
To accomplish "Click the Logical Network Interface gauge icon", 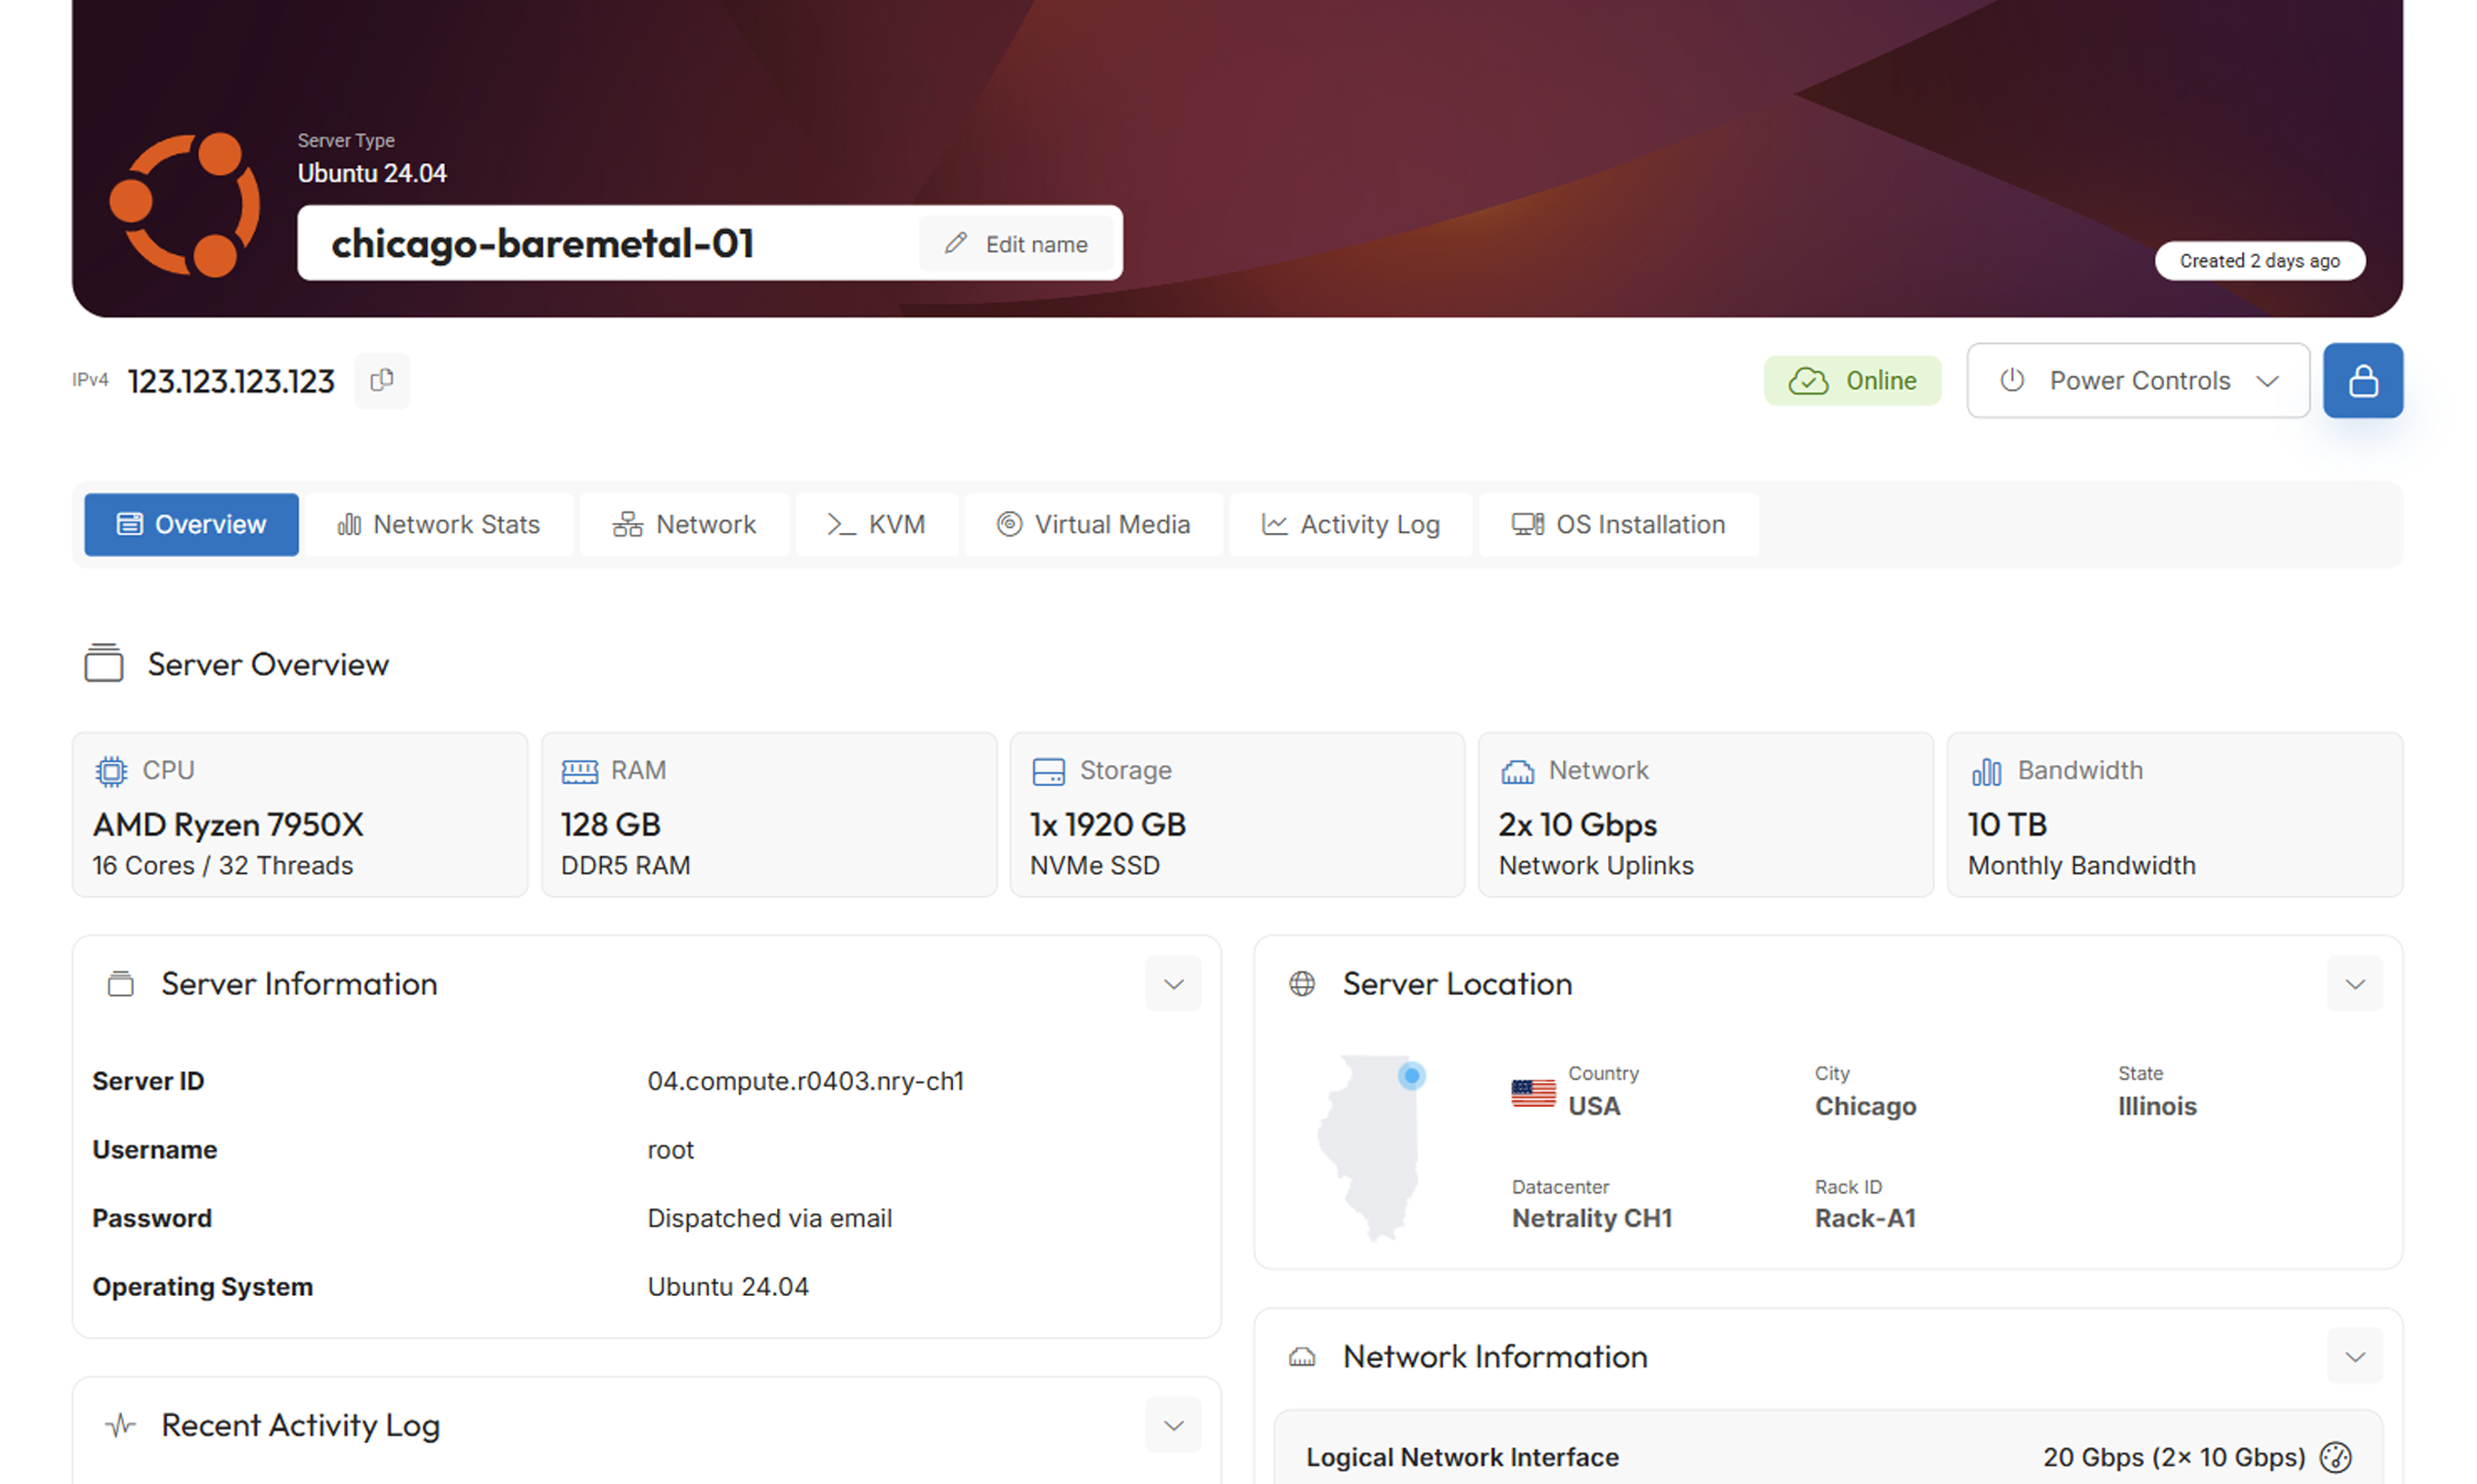I will click(x=2335, y=1457).
